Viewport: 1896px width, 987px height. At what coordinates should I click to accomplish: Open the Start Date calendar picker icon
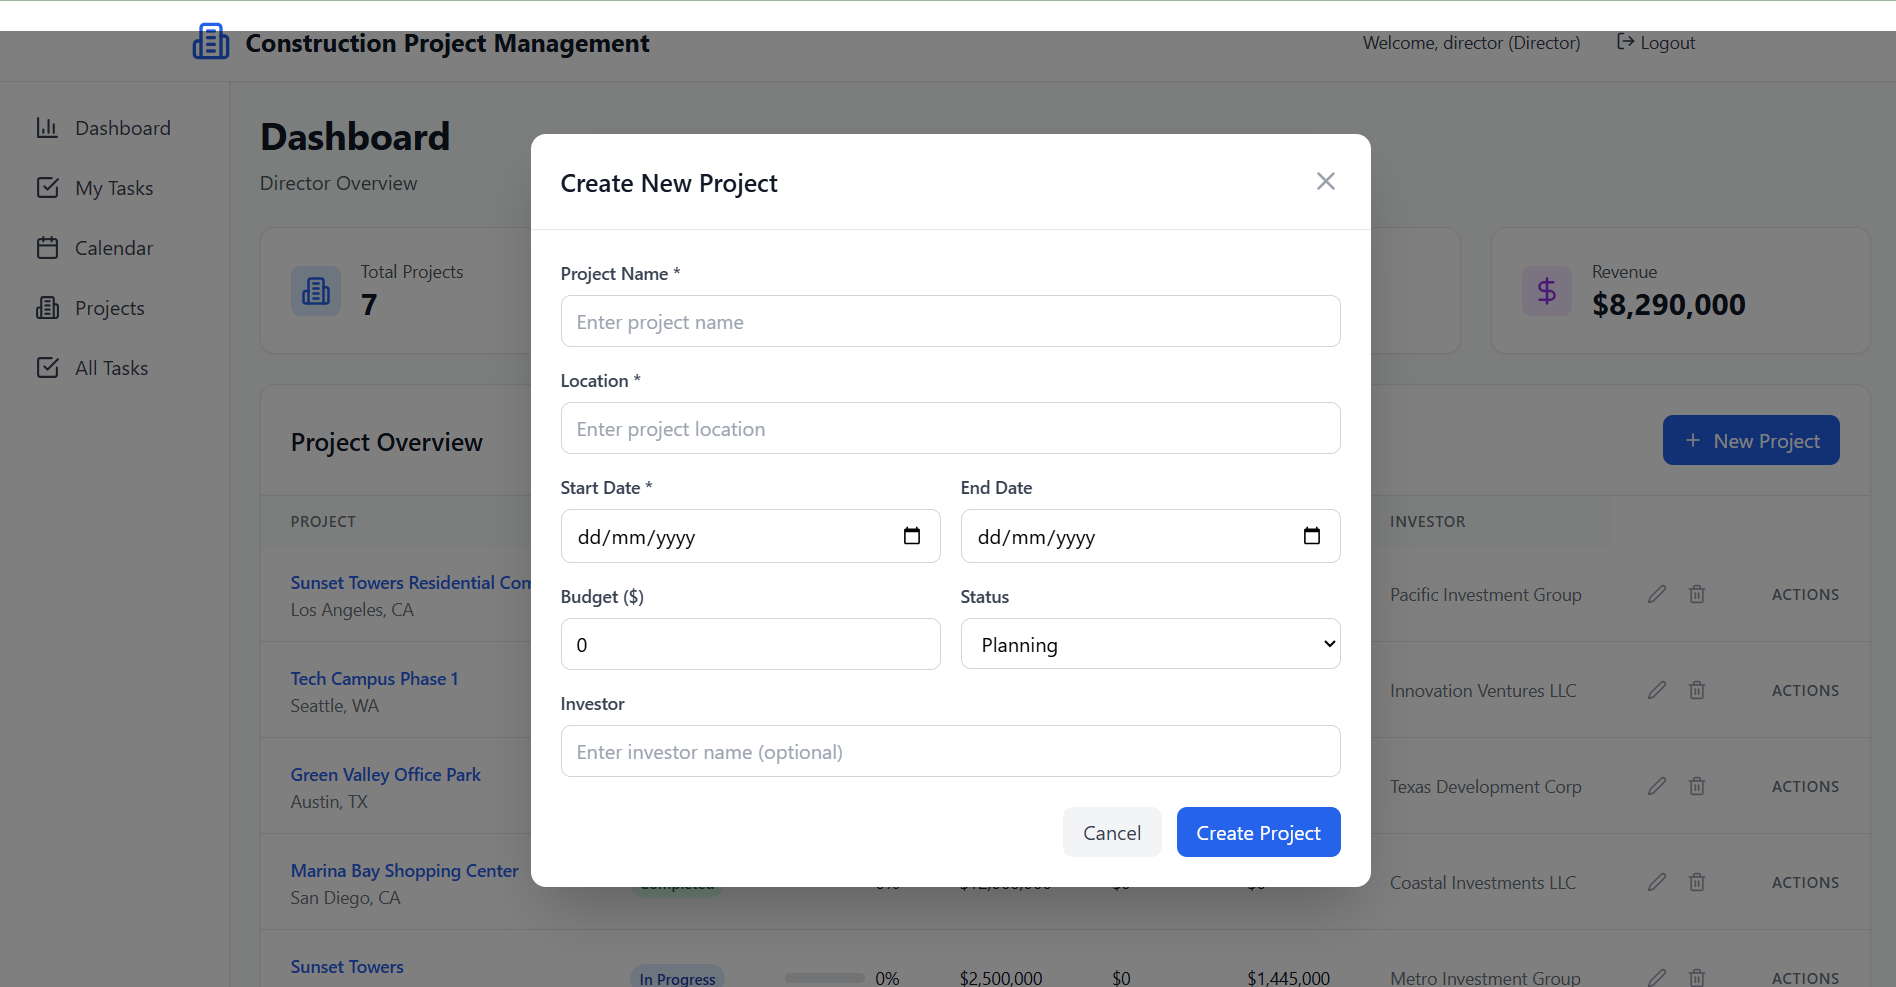pyautogui.click(x=911, y=536)
